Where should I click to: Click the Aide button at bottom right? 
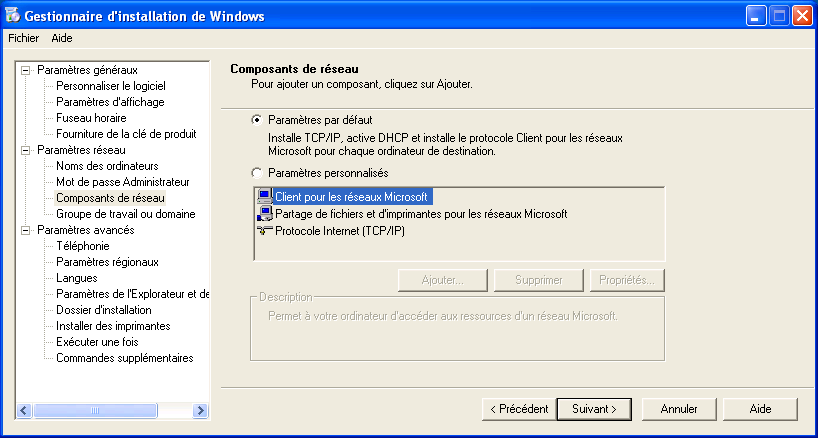tap(760, 409)
